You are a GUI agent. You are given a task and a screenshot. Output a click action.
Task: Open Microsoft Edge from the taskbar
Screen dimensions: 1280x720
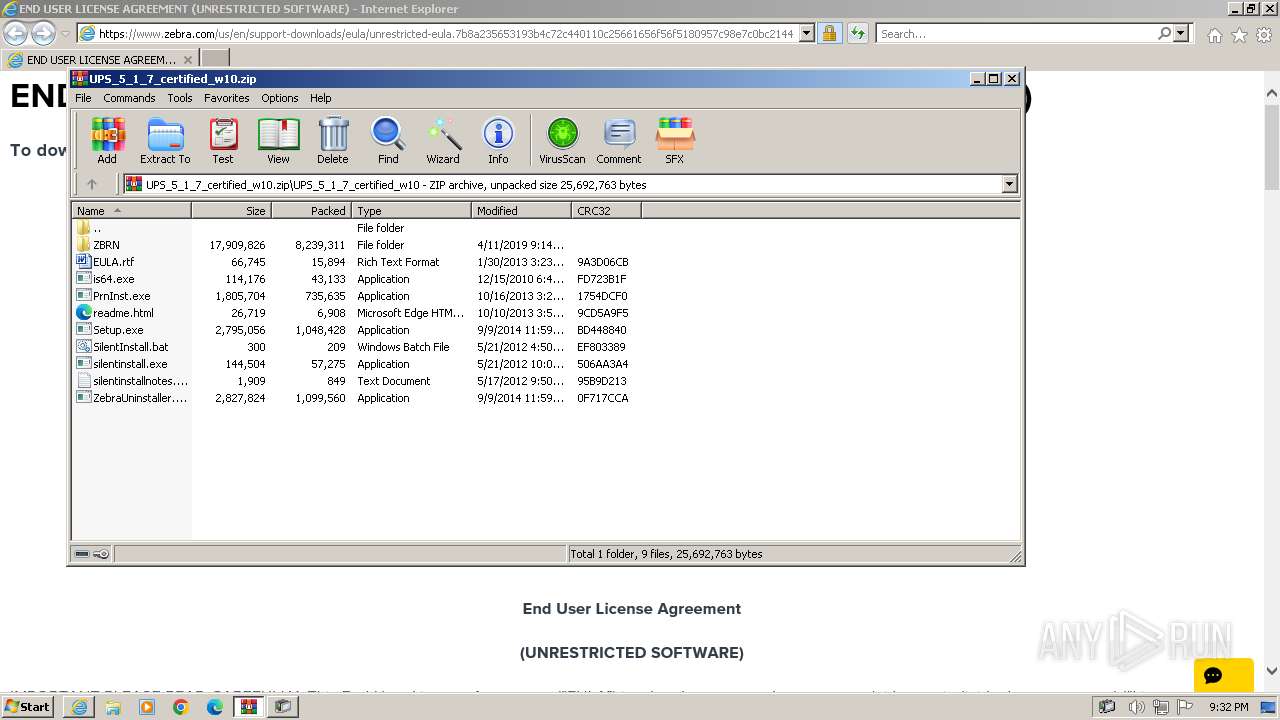[x=214, y=707]
